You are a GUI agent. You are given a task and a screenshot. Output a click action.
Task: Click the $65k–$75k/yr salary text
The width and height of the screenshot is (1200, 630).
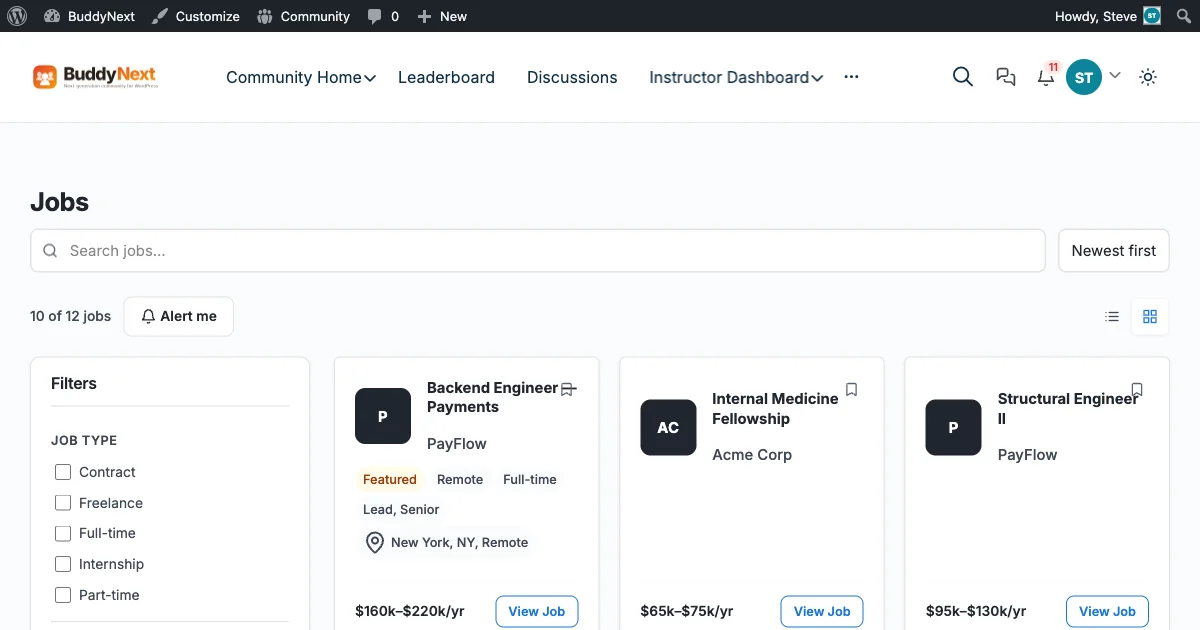point(687,611)
